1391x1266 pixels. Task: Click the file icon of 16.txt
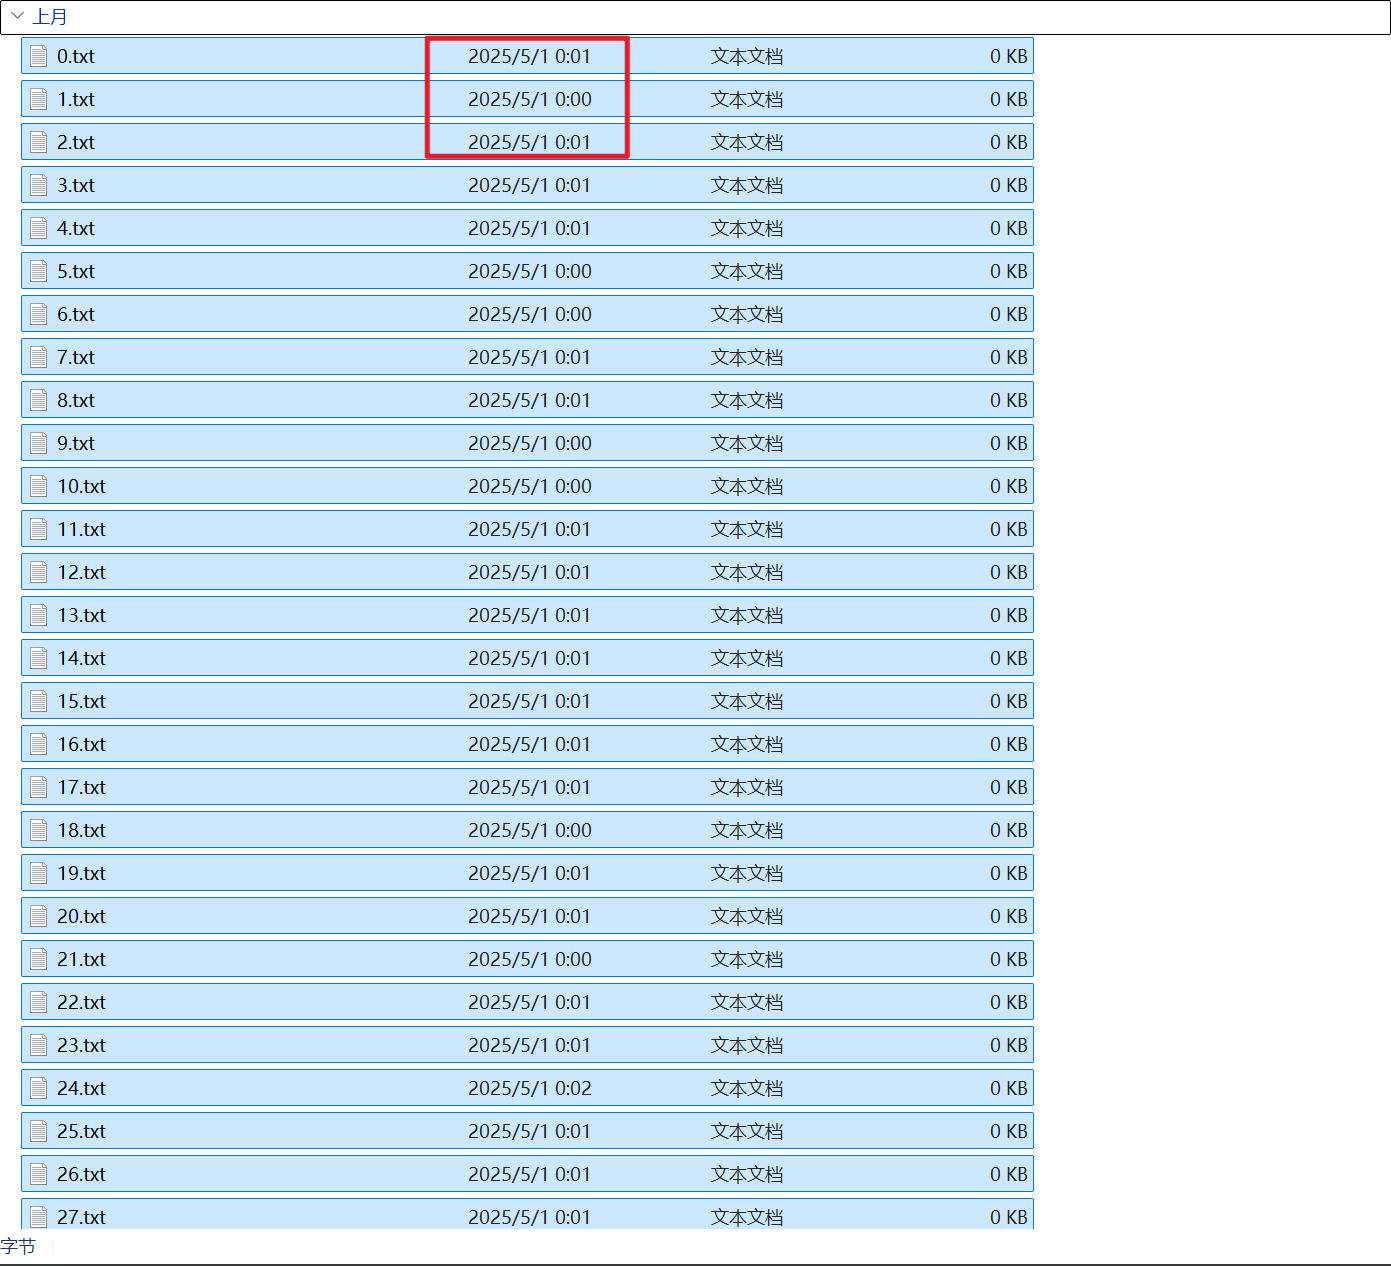pos(39,744)
